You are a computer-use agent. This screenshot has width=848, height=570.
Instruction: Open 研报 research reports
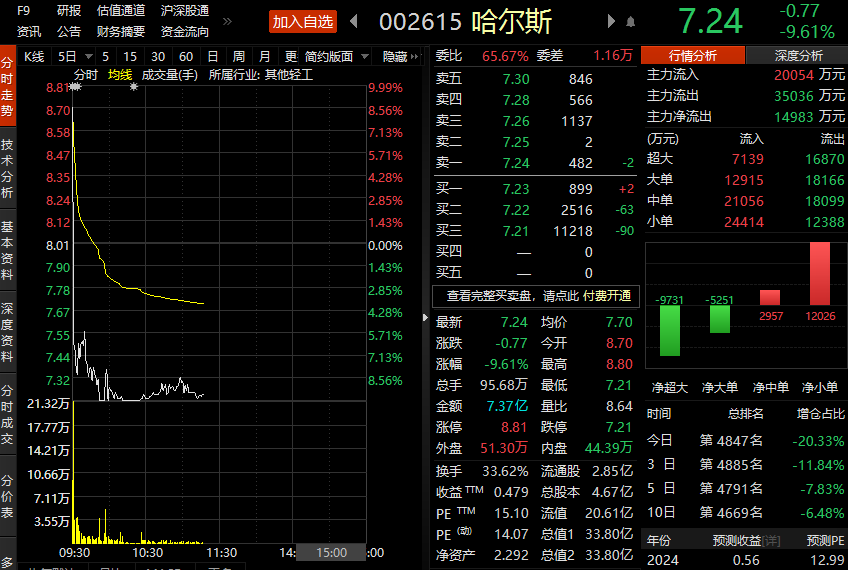point(69,11)
